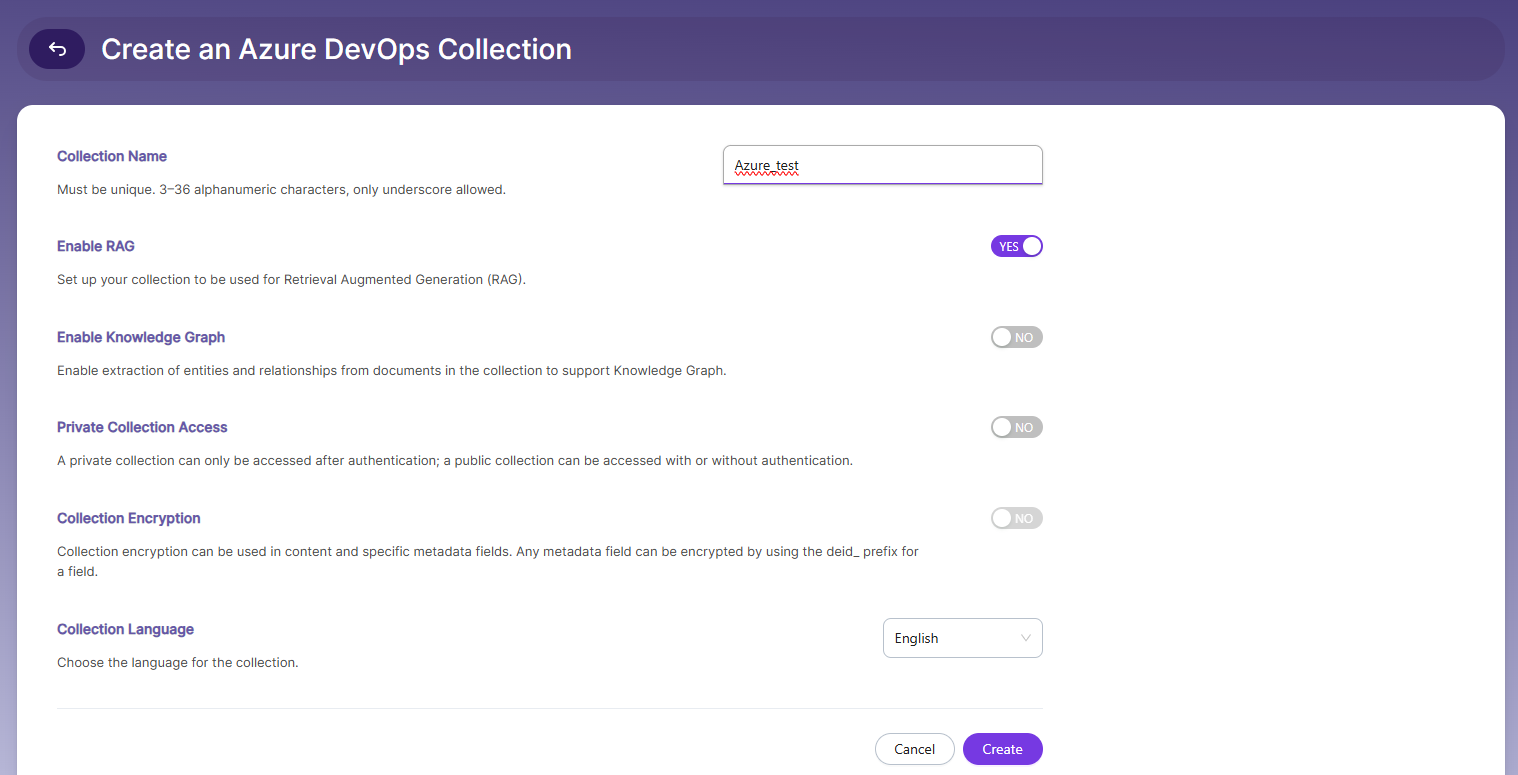Click the 'Collection Language' label
This screenshot has width=1518, height=775.
tap(125, 629)
